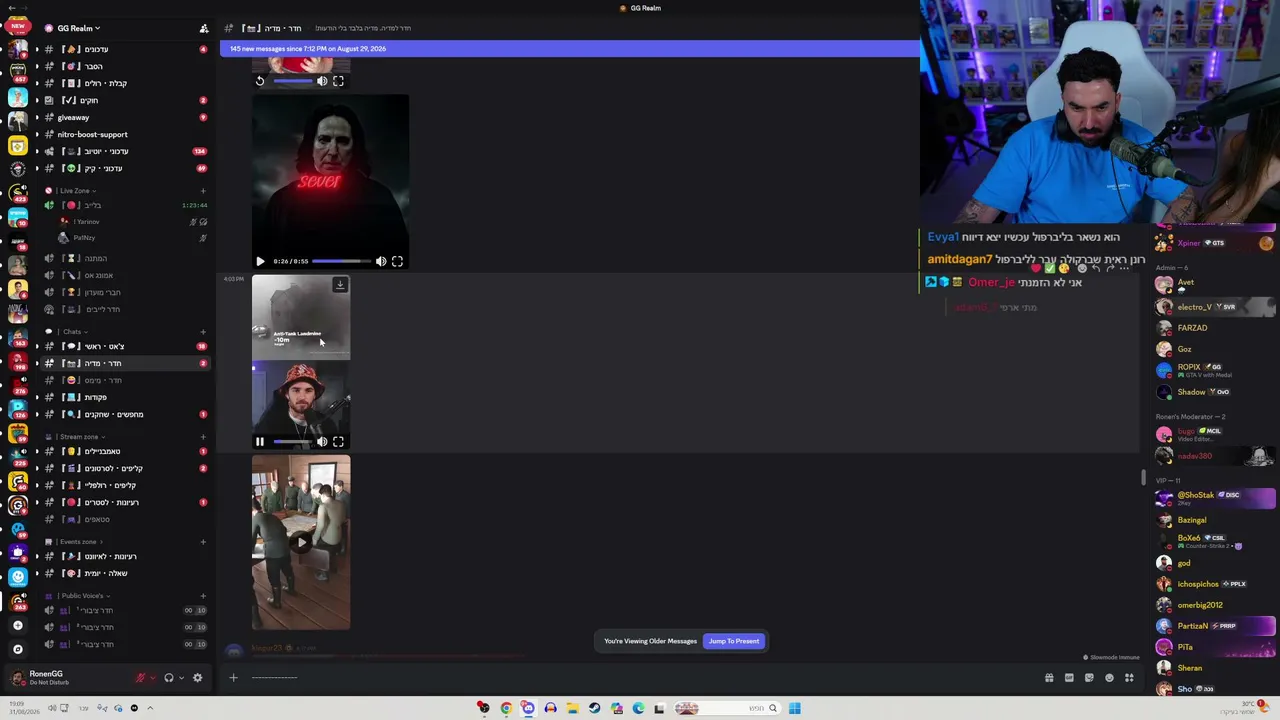Add a channel to Stream zone category
This screenshot has width=1280, height=720.
[x=203, y=437]
